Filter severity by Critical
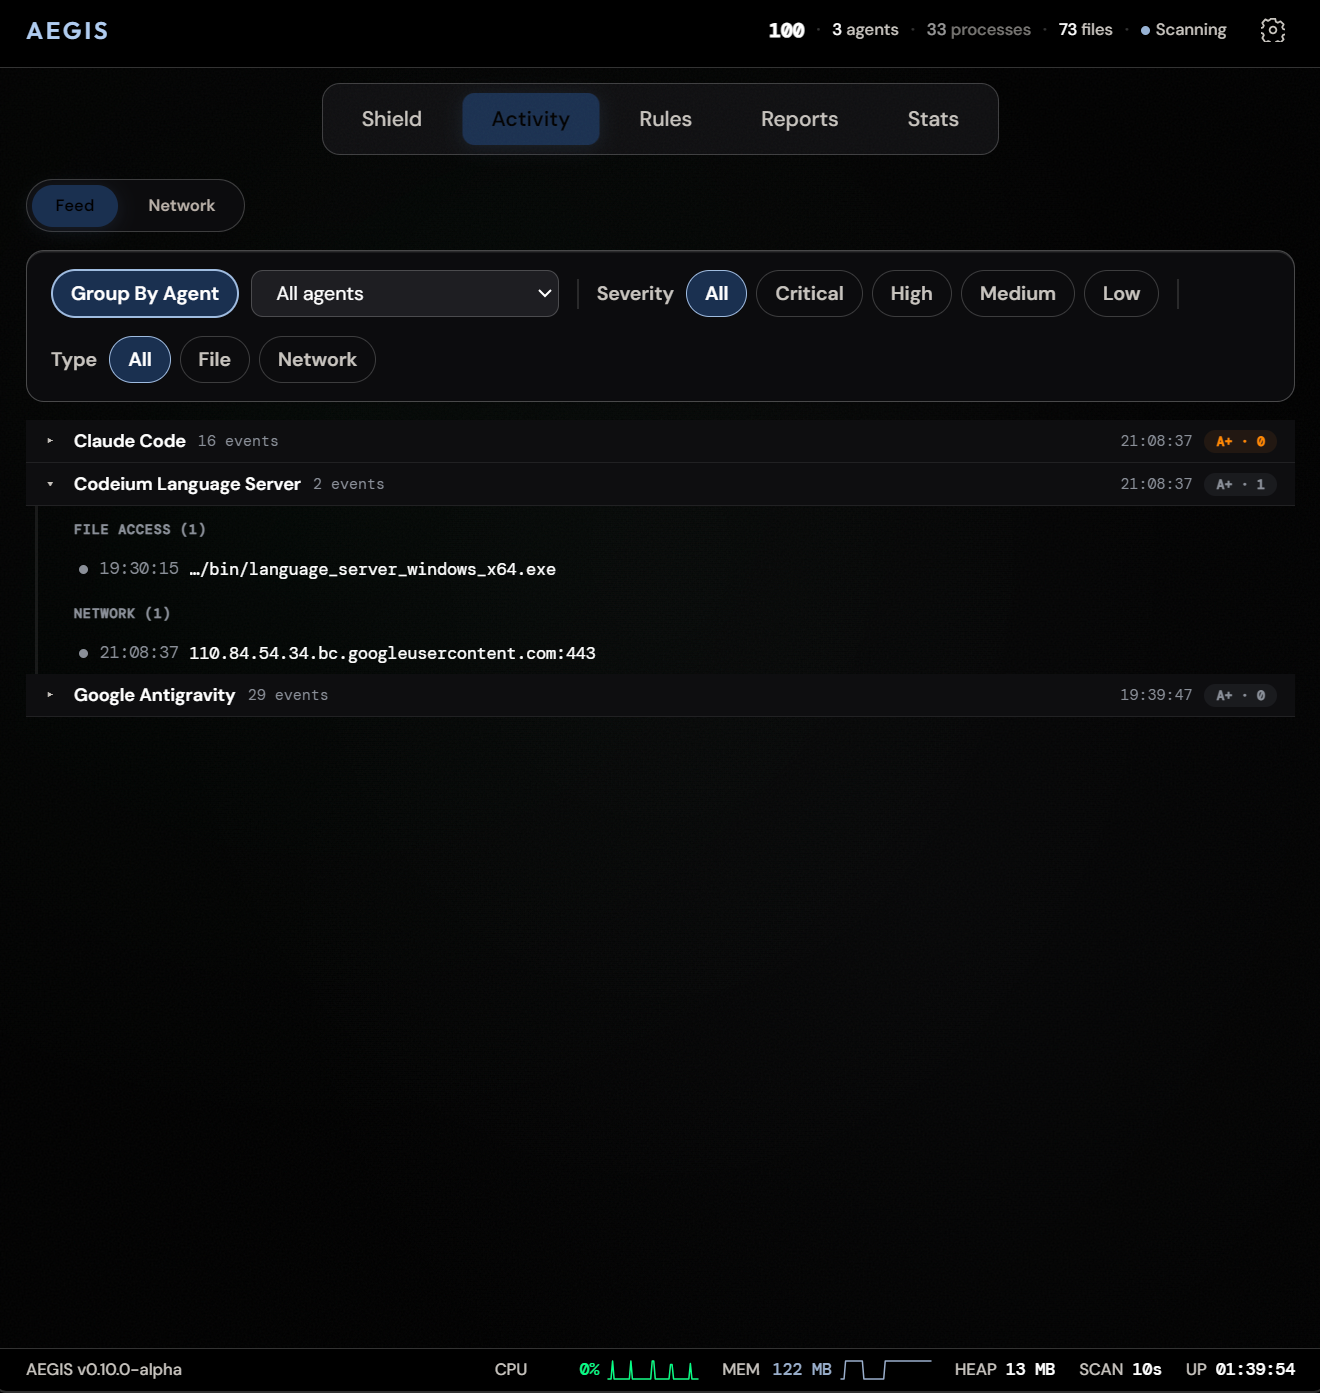1320x1393 pixels. point(809,294)
